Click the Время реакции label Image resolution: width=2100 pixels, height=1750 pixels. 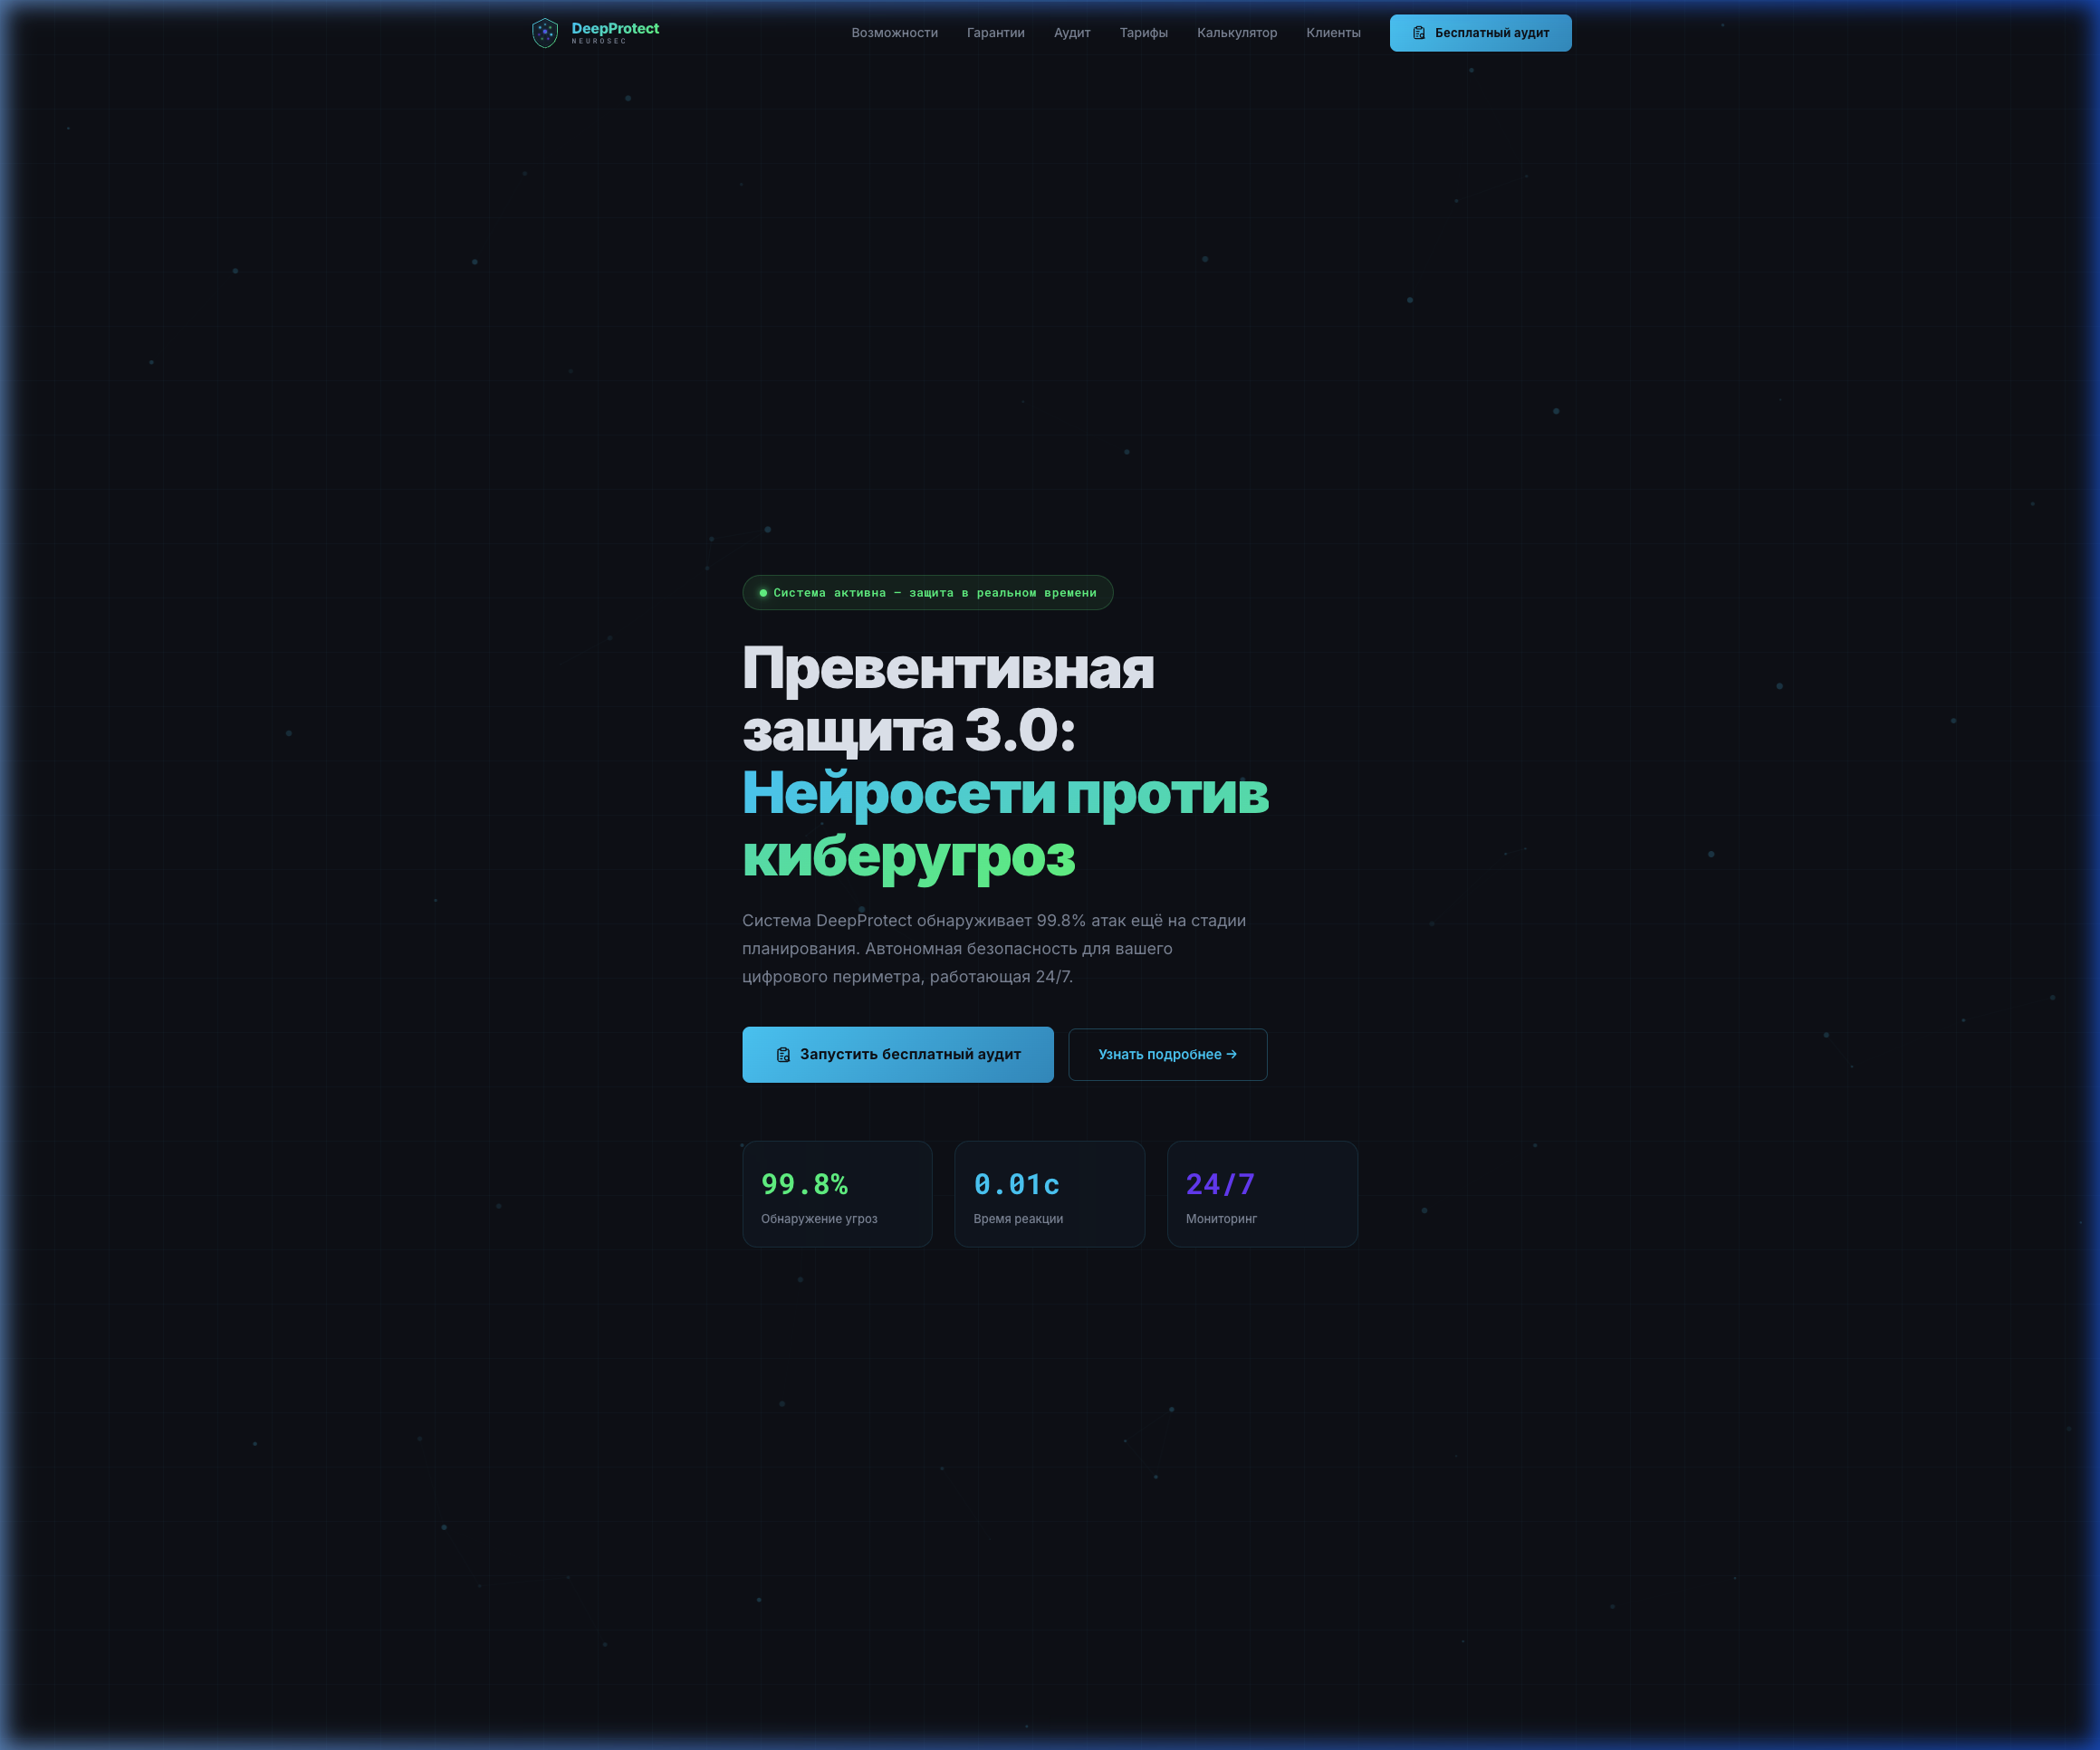1018,1218
